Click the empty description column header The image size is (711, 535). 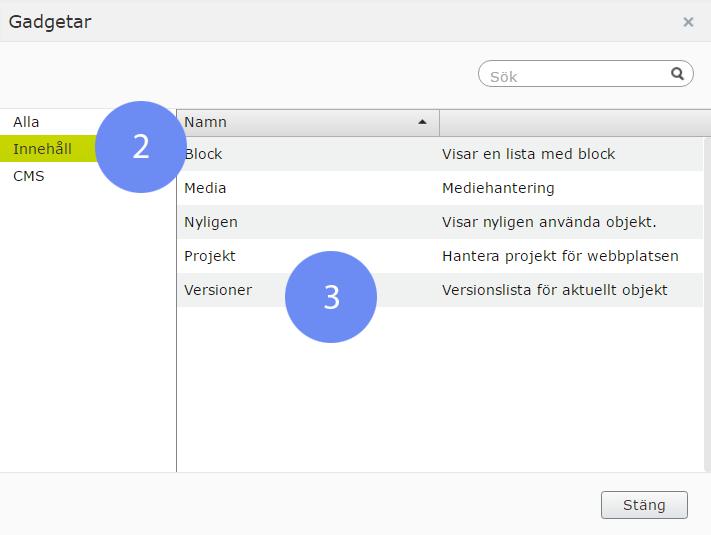coord(575,122)
